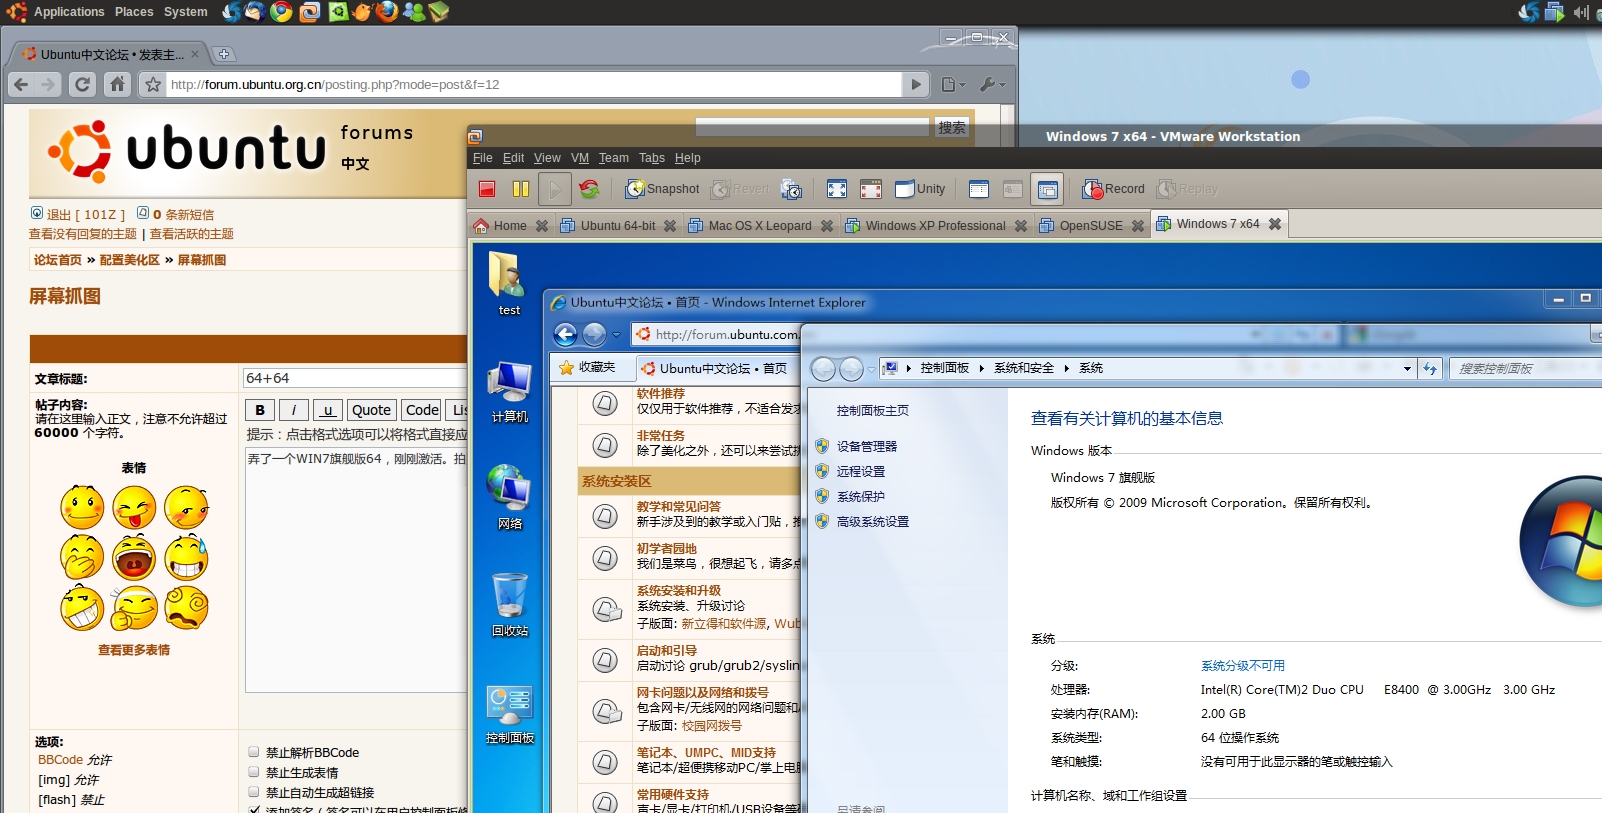Click Quote BBCode button

(x=371, y=410)
